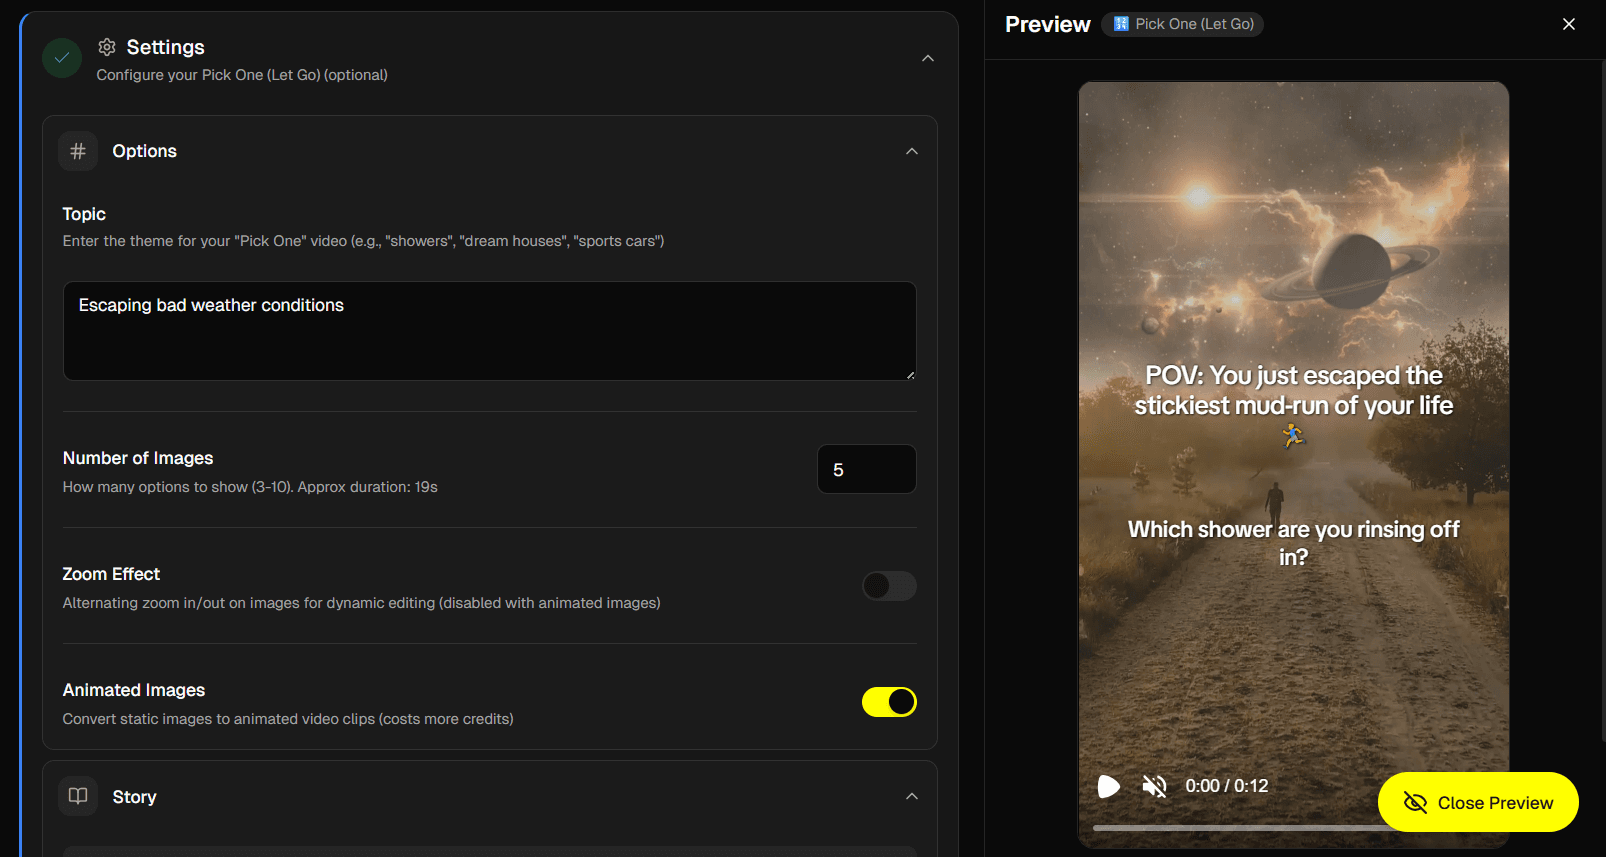Focus the Topic text area

[x=490, y=331]
